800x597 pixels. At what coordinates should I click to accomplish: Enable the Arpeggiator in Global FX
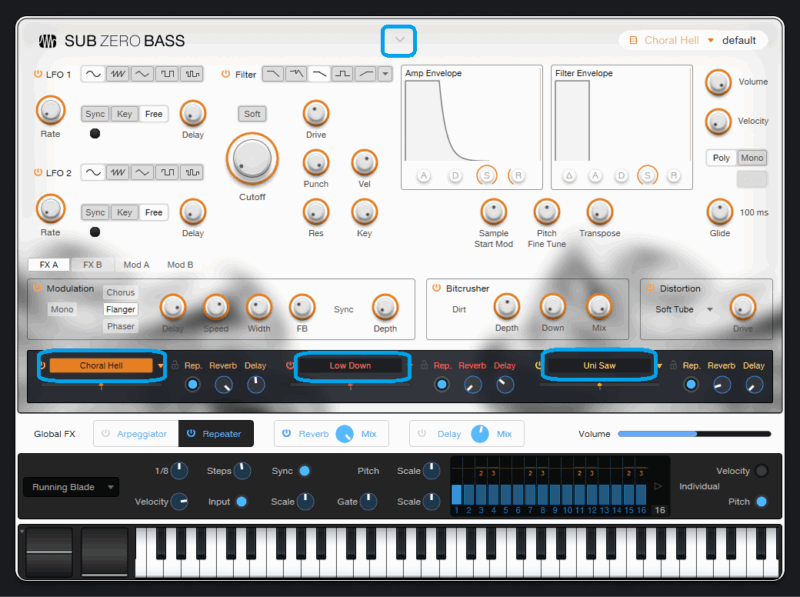pyautogui.click(x=136, y=434)
